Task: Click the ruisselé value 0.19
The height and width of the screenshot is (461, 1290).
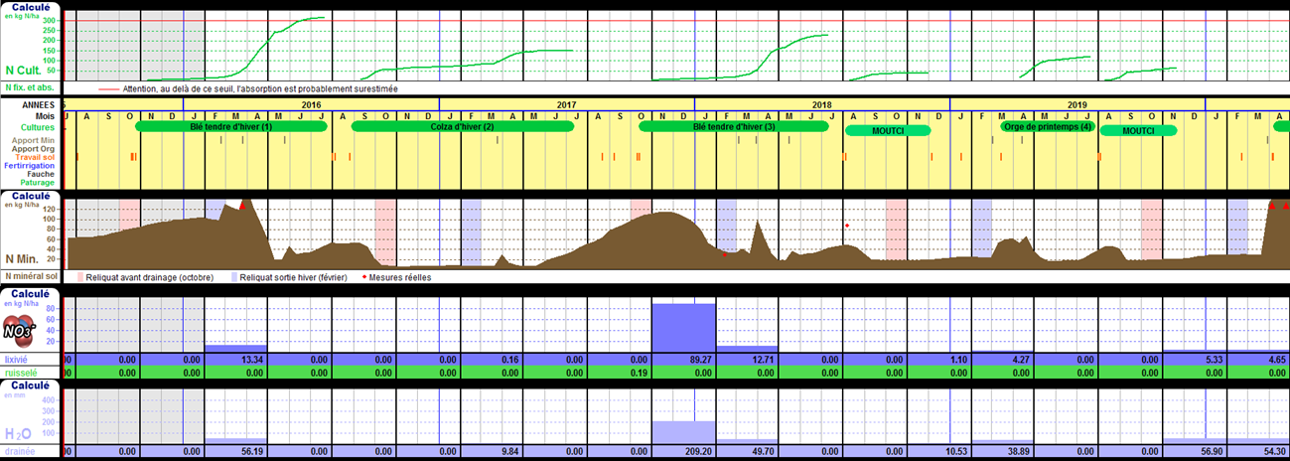Action: (640, 372)
